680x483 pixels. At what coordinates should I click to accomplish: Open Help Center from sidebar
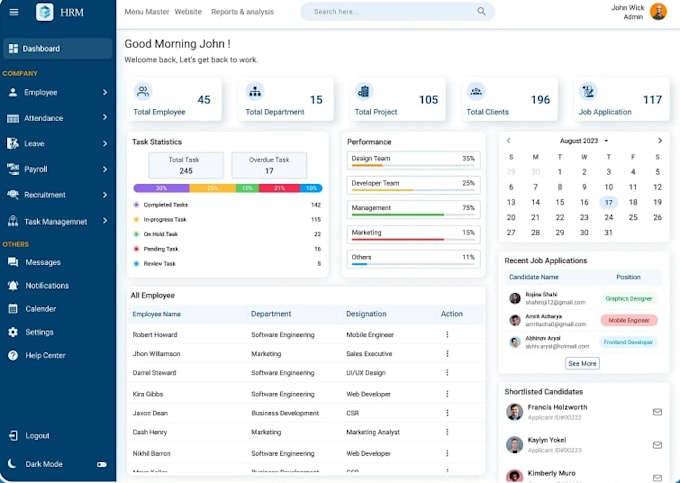pos(45,356)
